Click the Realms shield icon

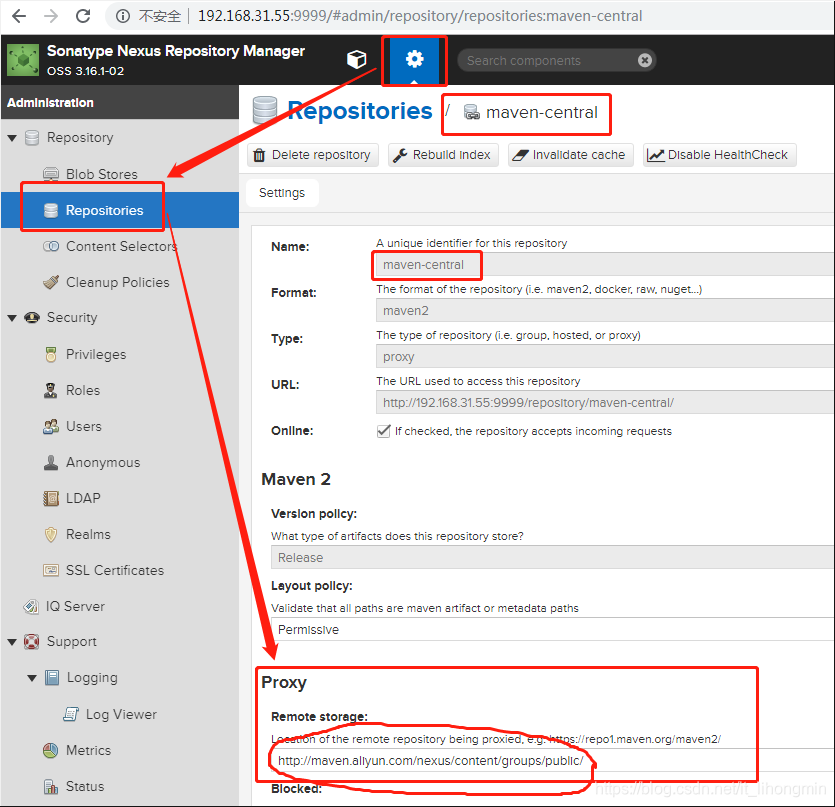pyautogui.click(x=51, y=534)
